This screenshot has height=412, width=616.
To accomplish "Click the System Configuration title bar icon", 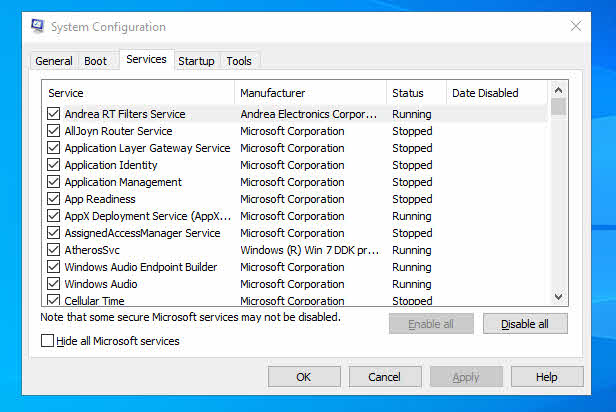I will [38, 26].
